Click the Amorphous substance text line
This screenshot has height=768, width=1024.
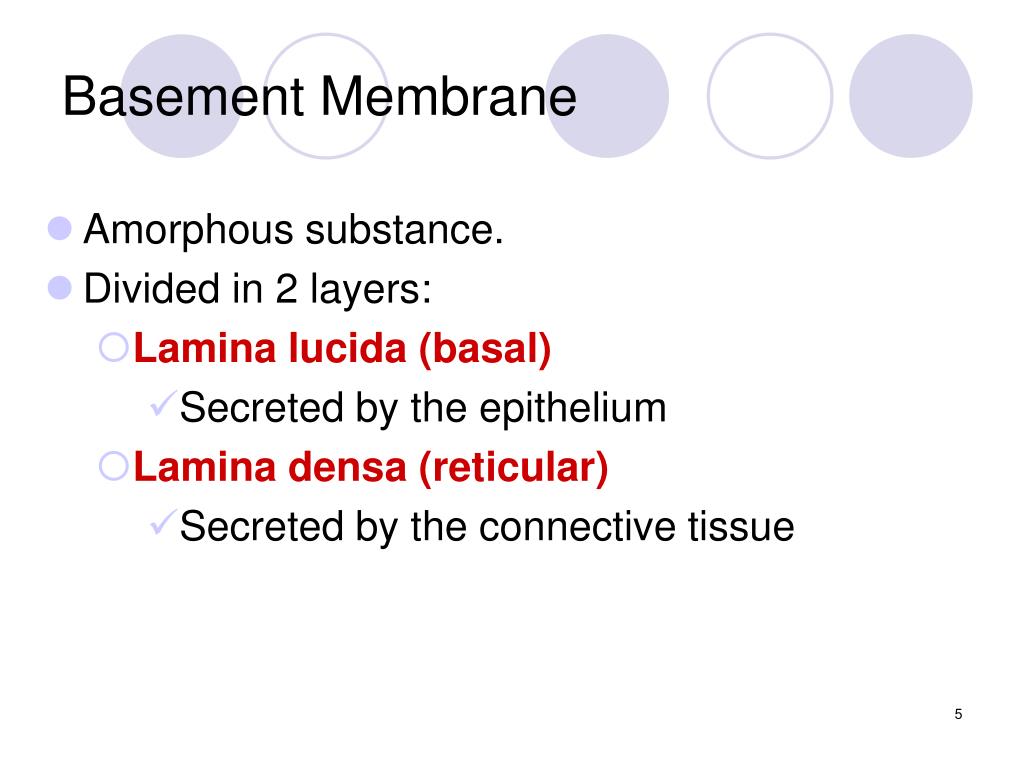click(294, 230)
